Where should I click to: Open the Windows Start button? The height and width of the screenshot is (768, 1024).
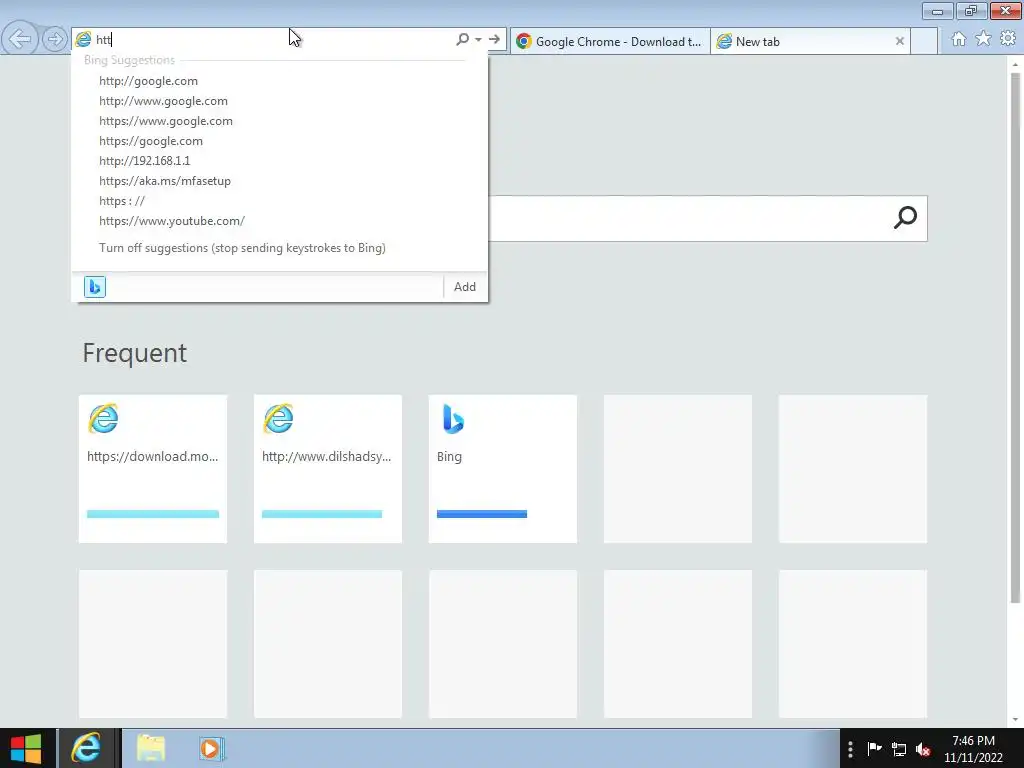tap(26, 748)
